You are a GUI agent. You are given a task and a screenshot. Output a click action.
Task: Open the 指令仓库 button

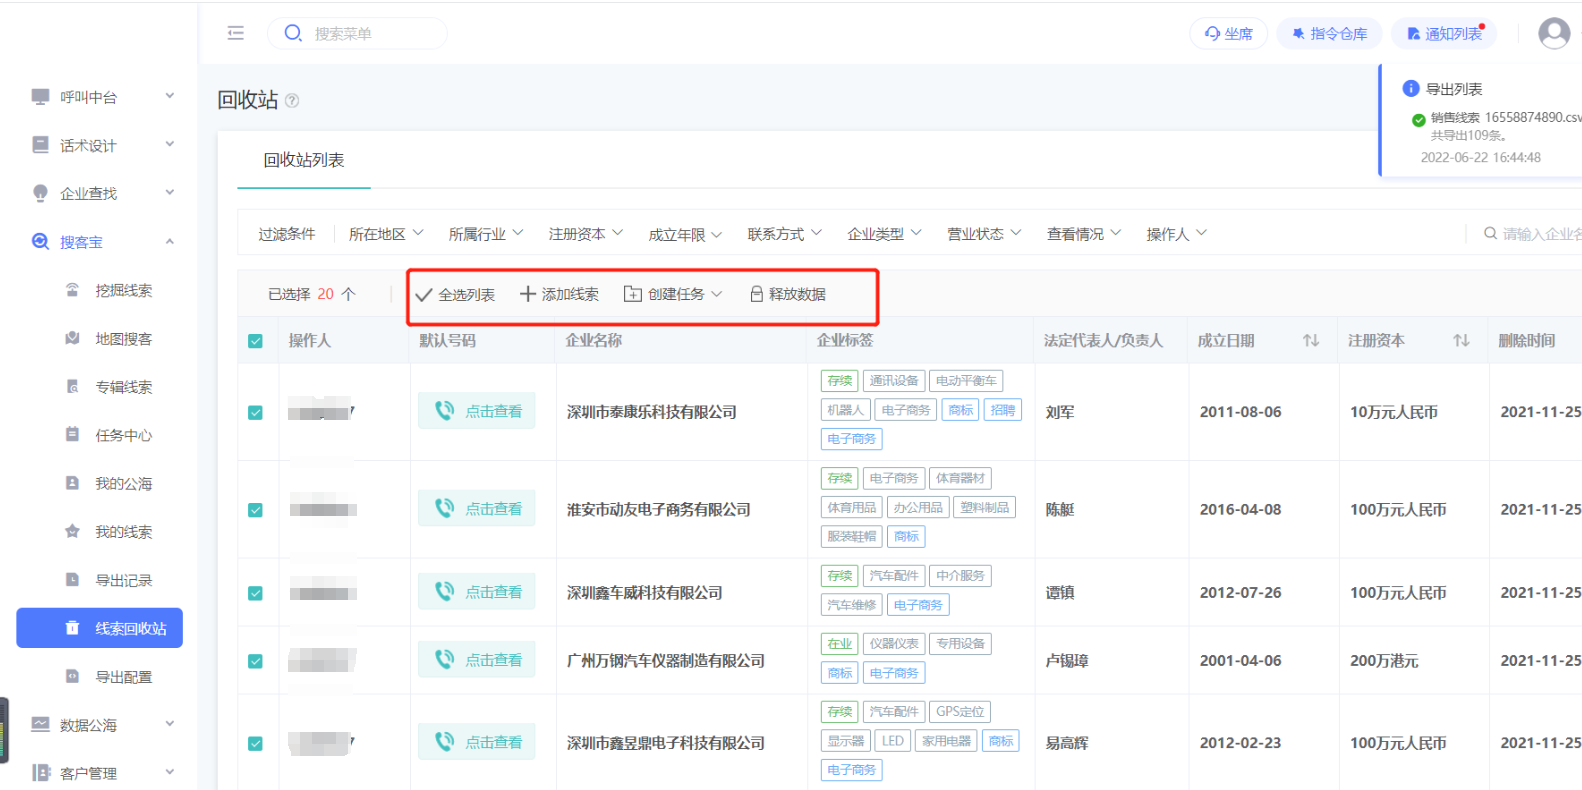click(1328, 33)
